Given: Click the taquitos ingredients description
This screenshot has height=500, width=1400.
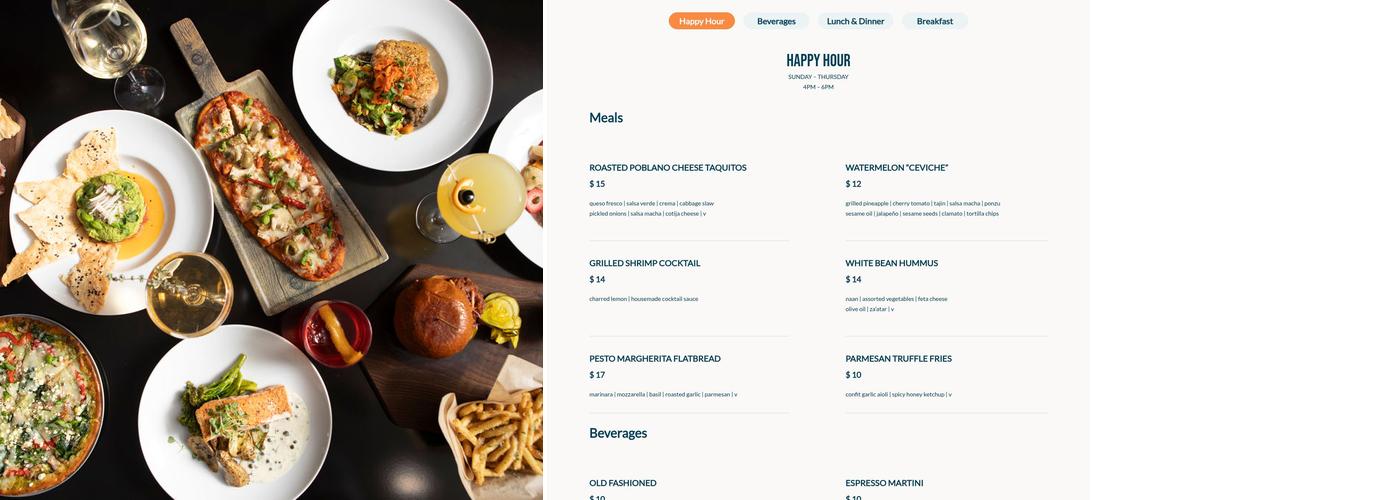Looking at the screenshot, I should (x=652, y=208).
